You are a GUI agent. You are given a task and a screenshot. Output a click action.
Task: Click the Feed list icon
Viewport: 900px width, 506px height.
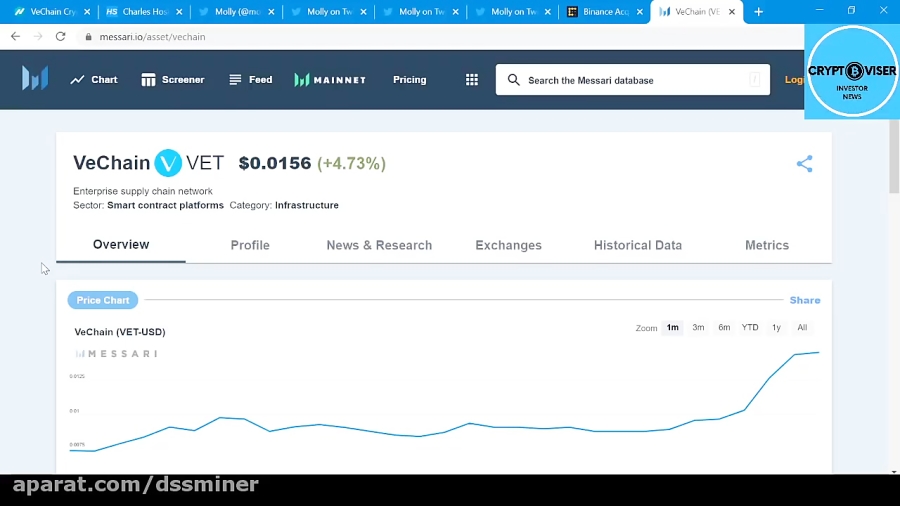pyautogui.click(x=235, y=80)
